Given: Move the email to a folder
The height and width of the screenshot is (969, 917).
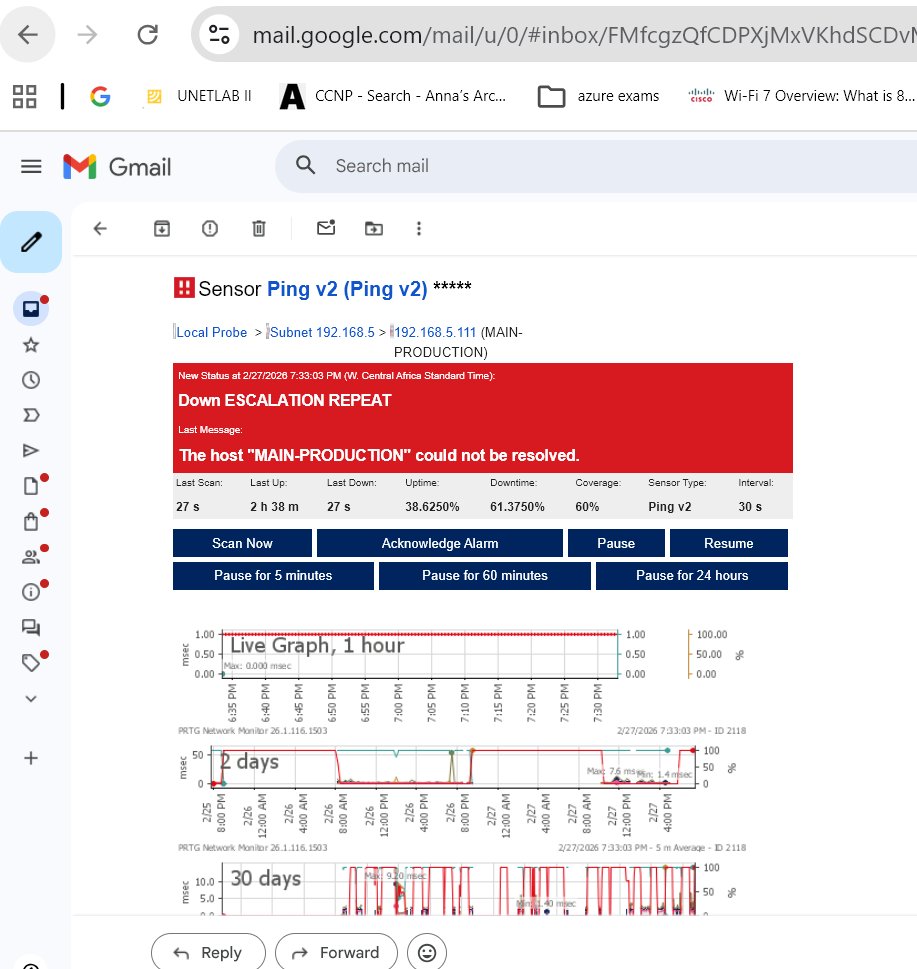Looking at the screenshot, I should click(x=374, y=229).
